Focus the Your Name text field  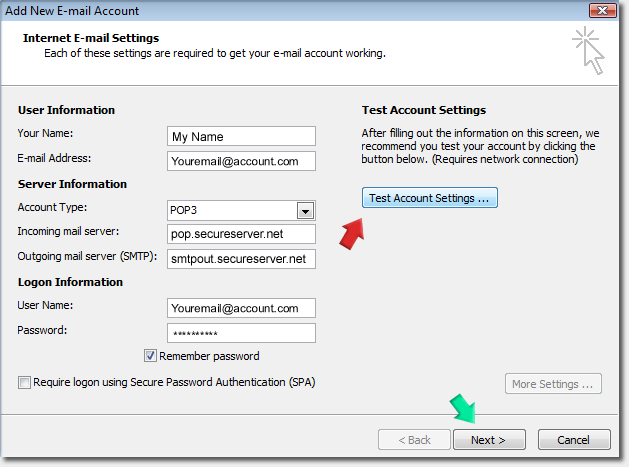241,137
